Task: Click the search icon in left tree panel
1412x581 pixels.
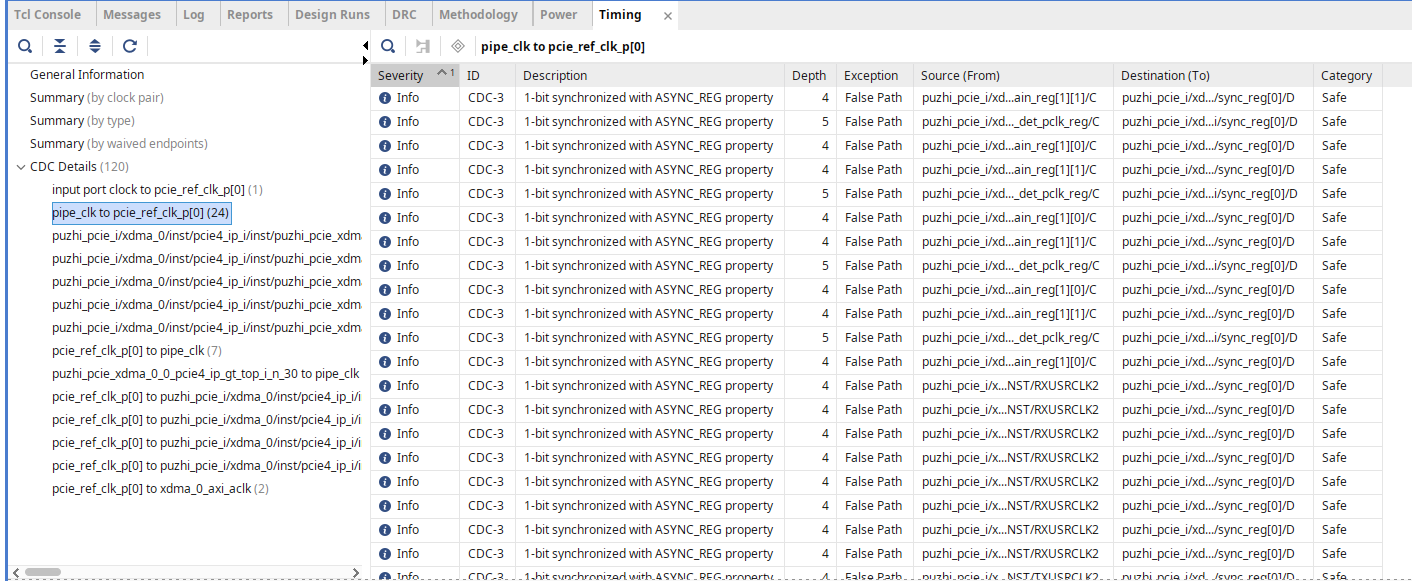Action: click(x=25, y=46)
